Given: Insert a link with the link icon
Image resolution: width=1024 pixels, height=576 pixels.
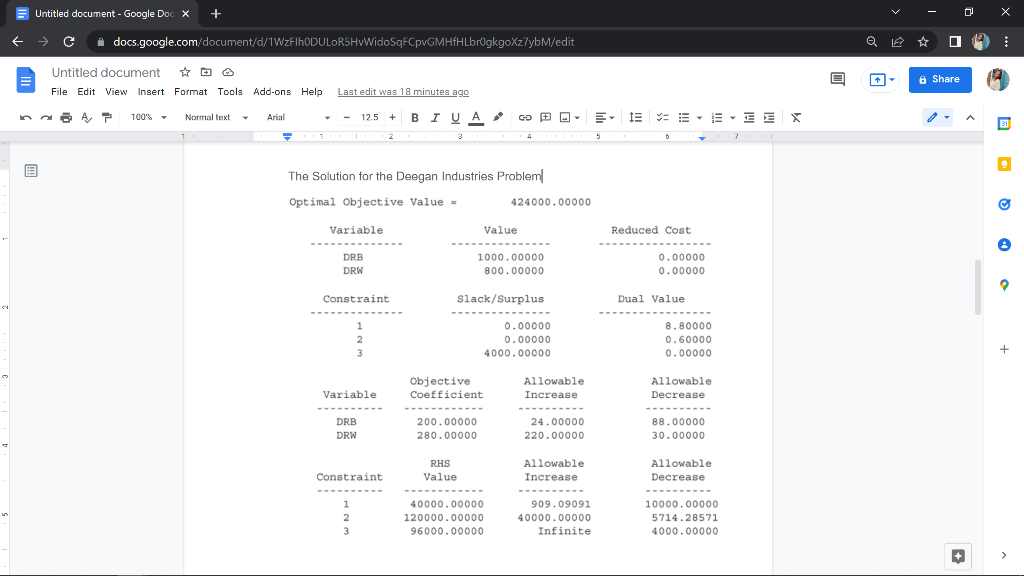Looking at the screenshot, I should click(x=524, y=118).
